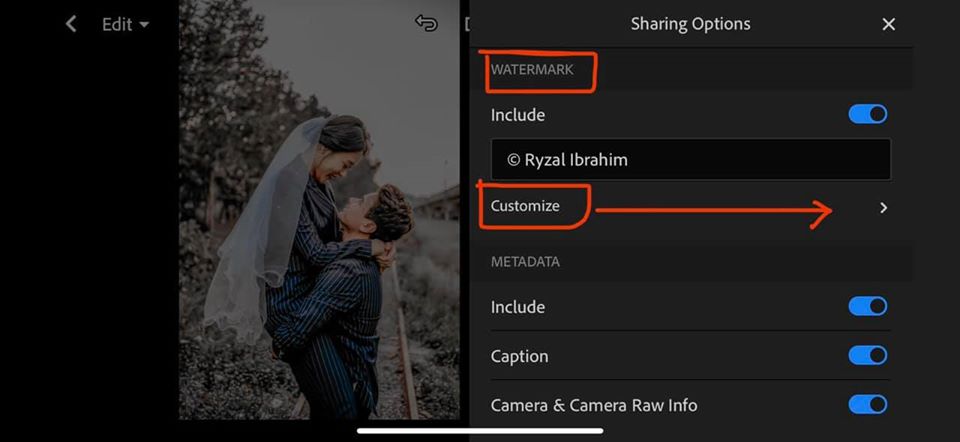Tap the home indicator bar at bottom
The height and width of the screenshot is (442, 960).
tap(480, 431)
